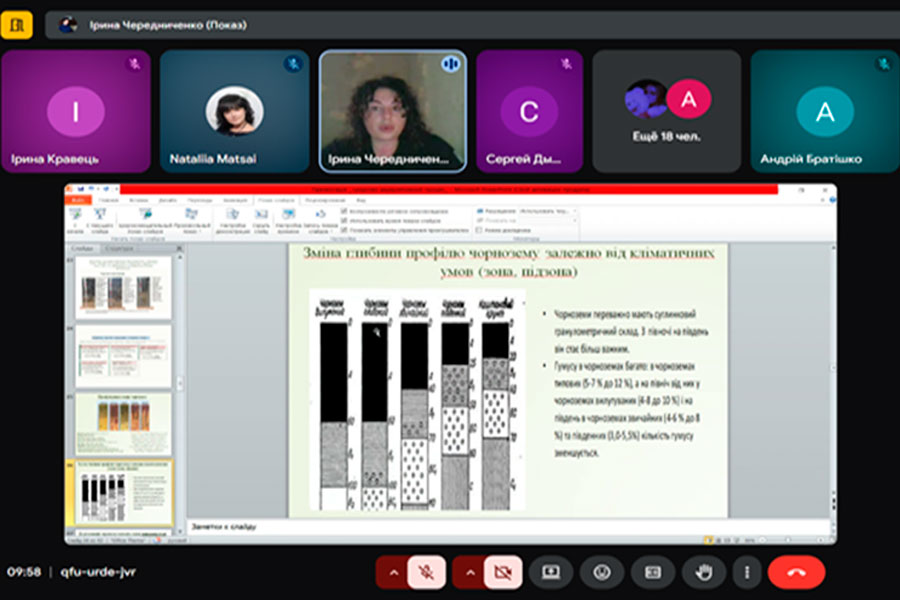The height and width of the screenshot is (600, 900).
Task: Click the presenter name Ірина Чередниченко (Показ)
Action: click(x=168, y=25)
